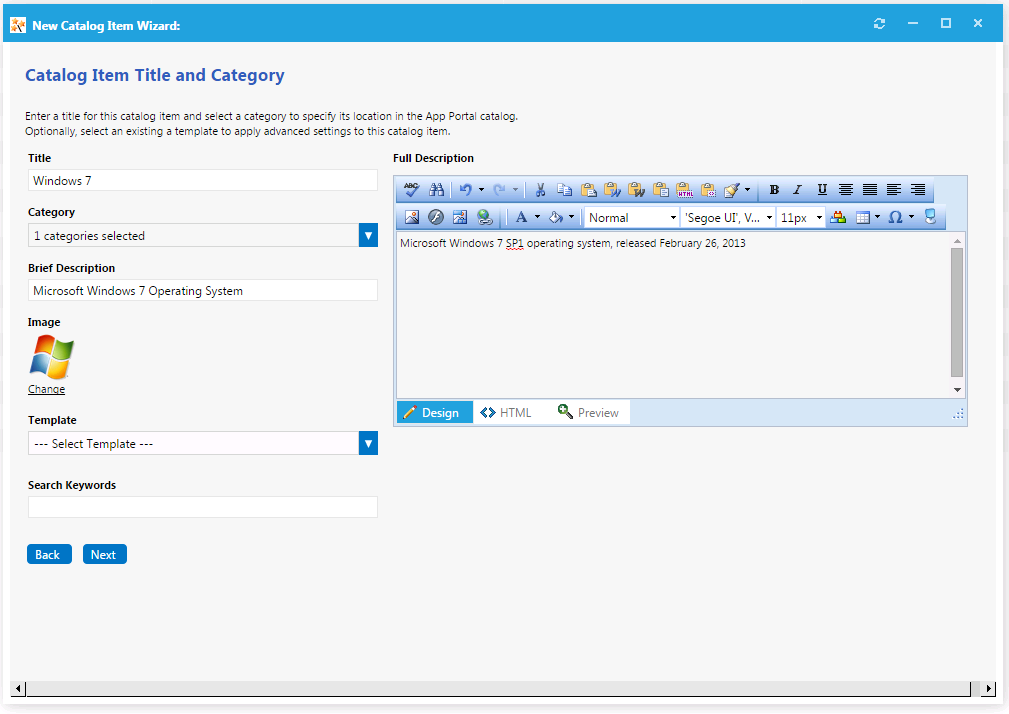Click the Next button
The image size is (1009, 714).
[x=104, y=555]
